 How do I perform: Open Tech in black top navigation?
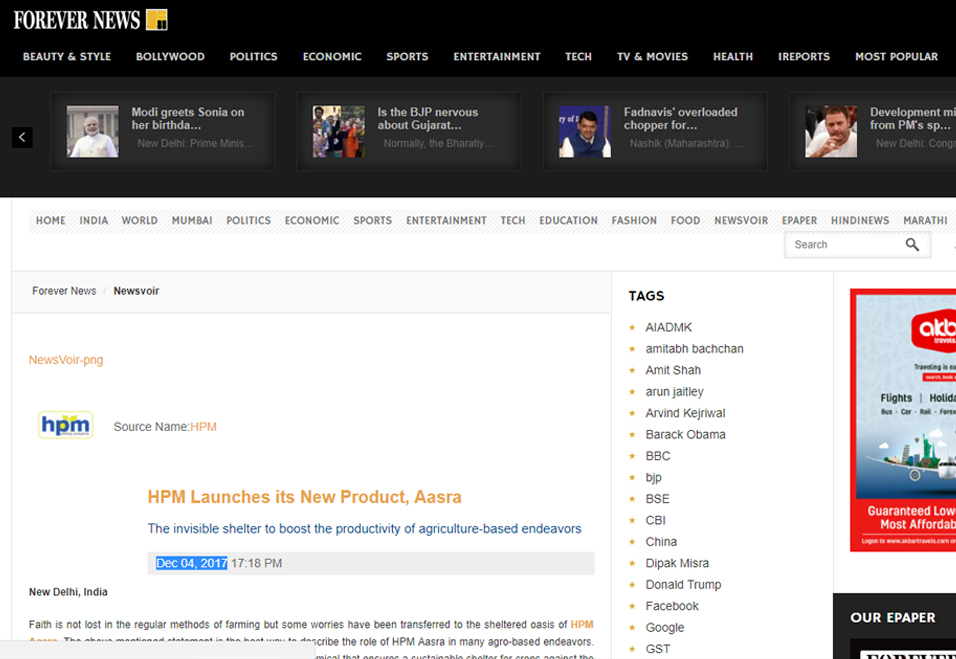(x=579, y=57)
